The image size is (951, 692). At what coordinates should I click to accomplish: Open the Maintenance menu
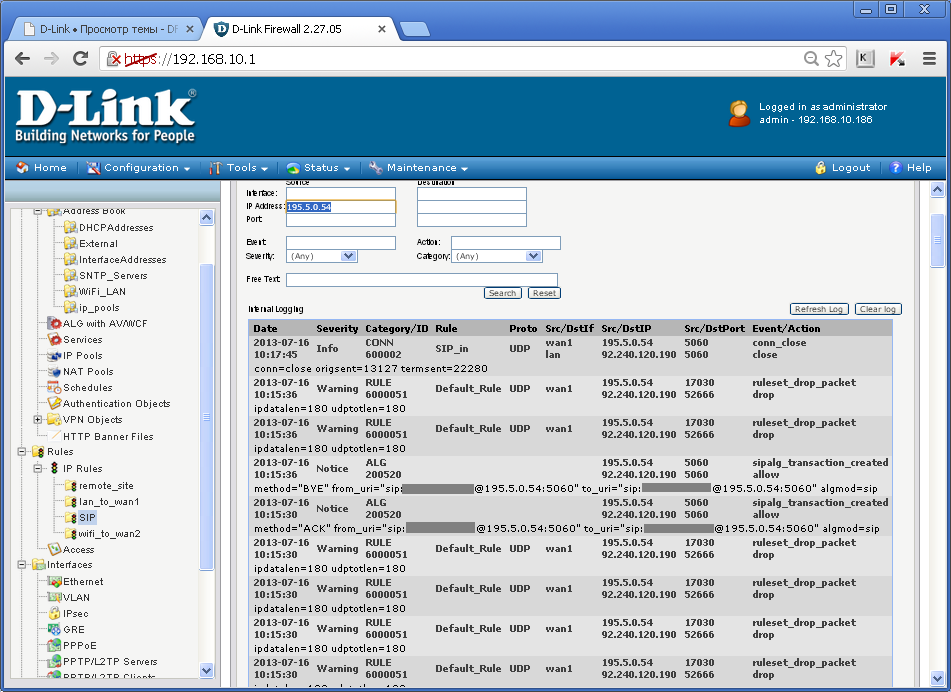(418, 168)
